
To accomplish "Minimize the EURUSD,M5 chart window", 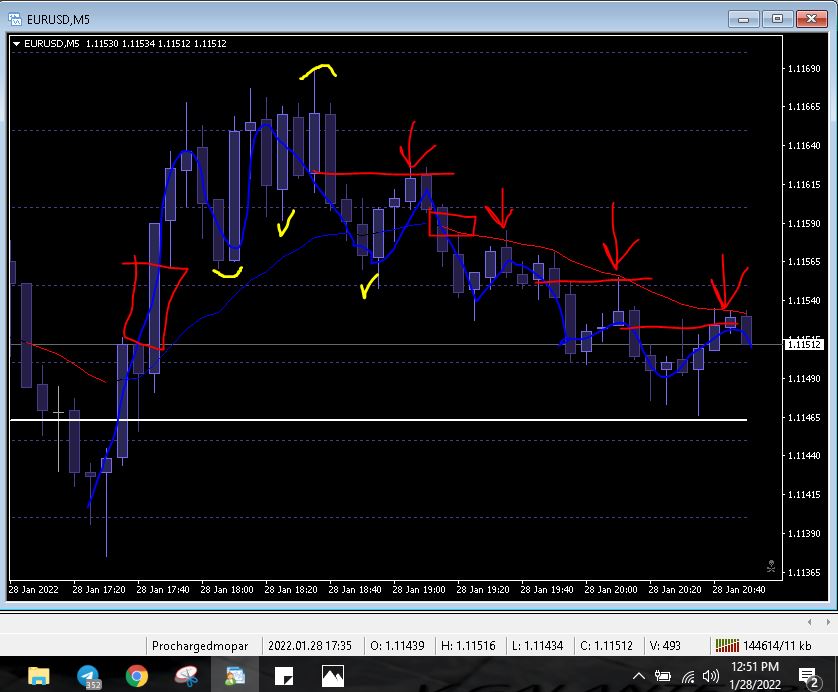I will click(x=743, y=19).
